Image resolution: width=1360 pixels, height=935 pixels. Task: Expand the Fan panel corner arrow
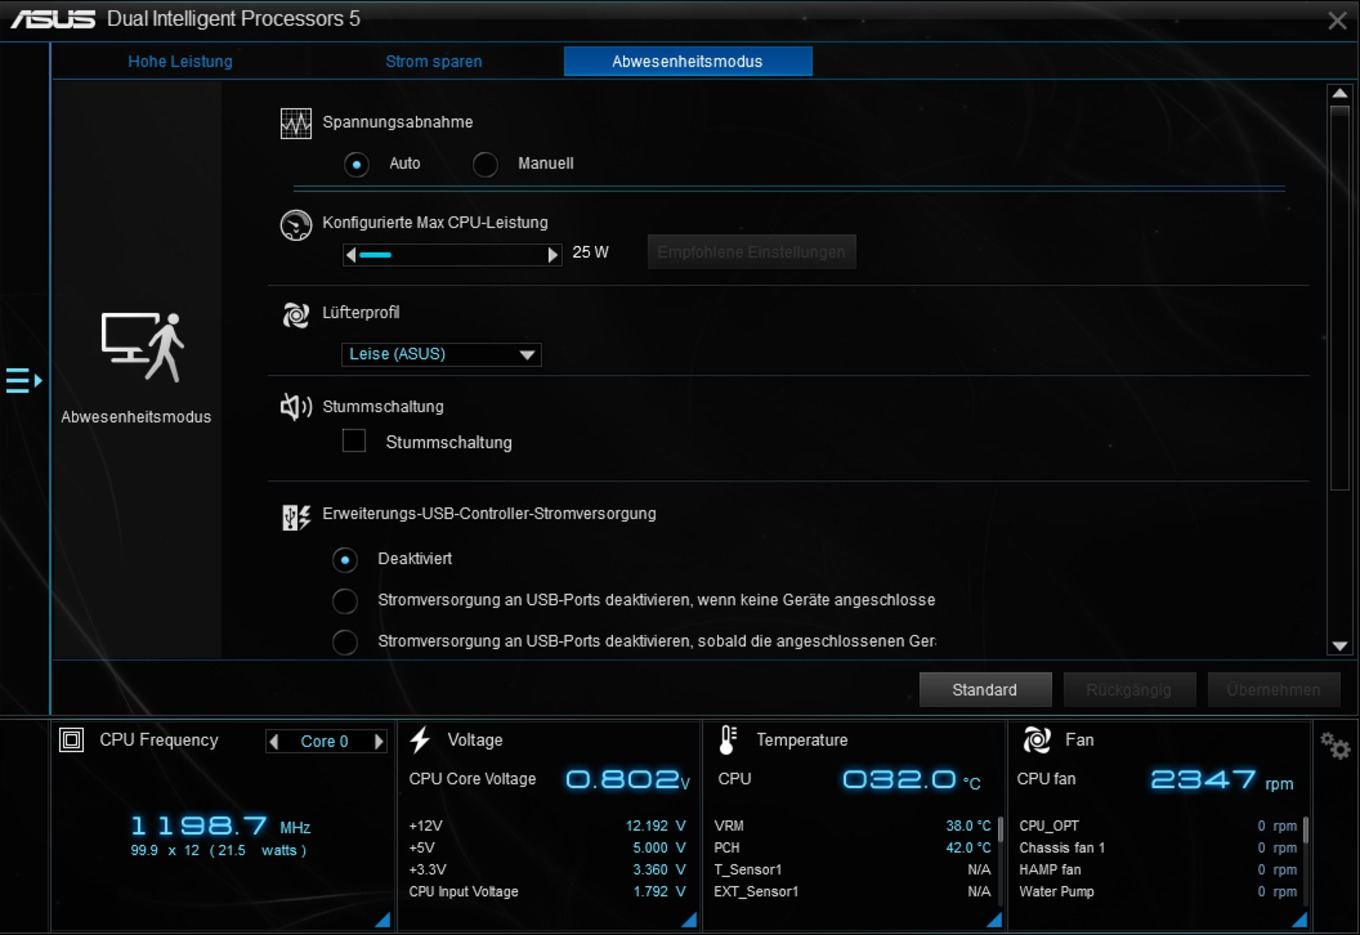(1299, 919)
